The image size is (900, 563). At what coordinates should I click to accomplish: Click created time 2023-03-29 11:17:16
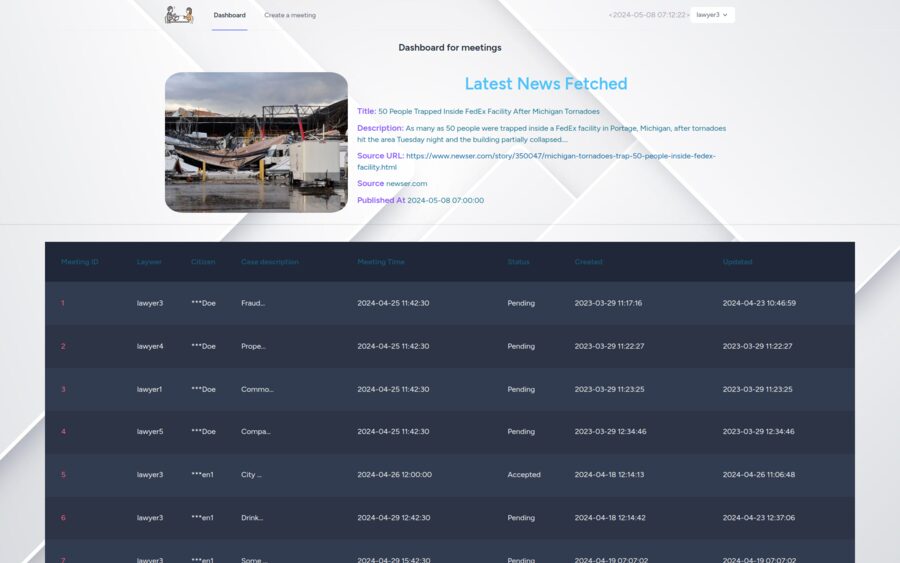pos(608,303)
